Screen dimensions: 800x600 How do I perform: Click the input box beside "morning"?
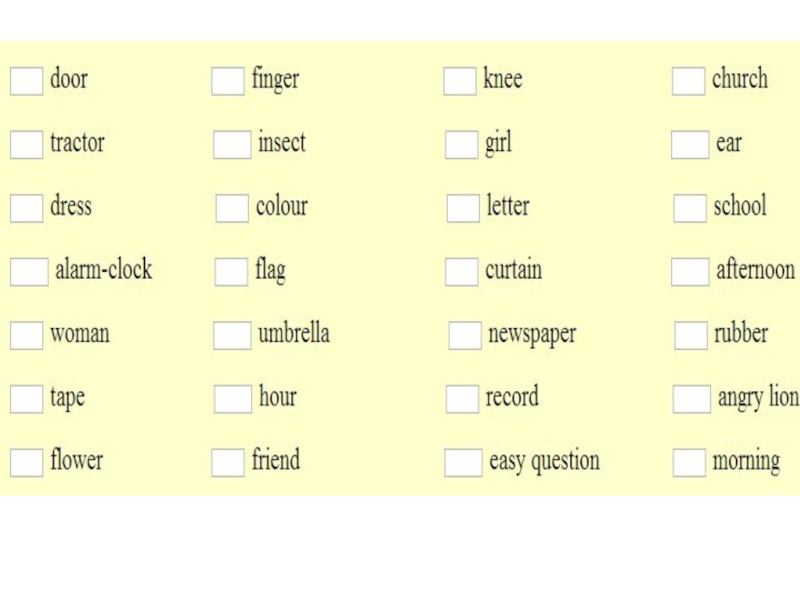point(688,463)
